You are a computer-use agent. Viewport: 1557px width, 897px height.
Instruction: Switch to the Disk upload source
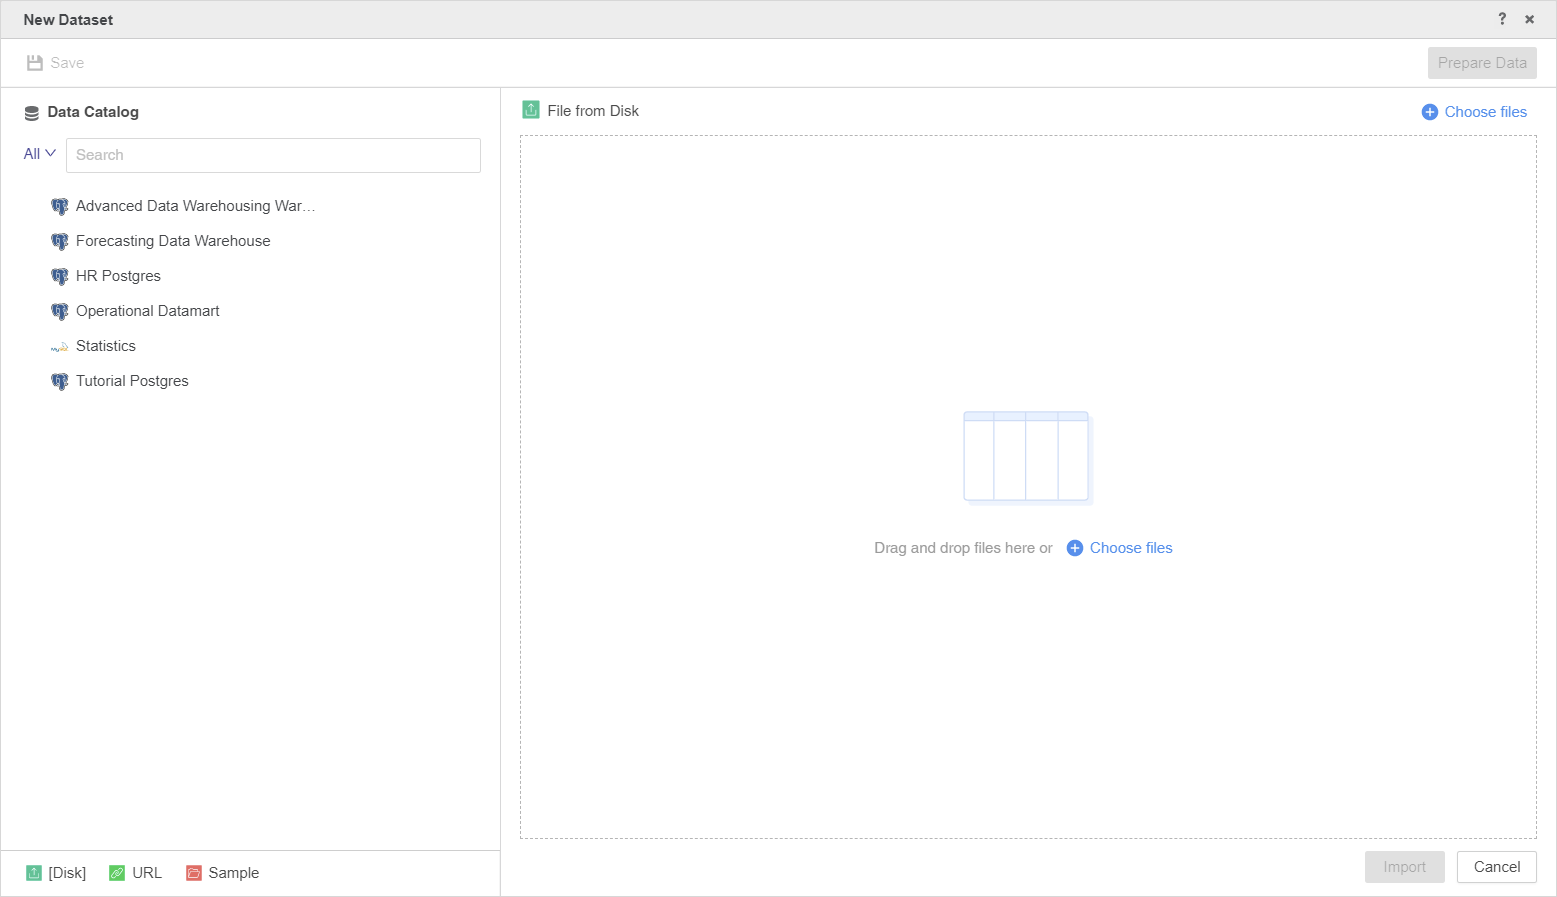point(57,873)
